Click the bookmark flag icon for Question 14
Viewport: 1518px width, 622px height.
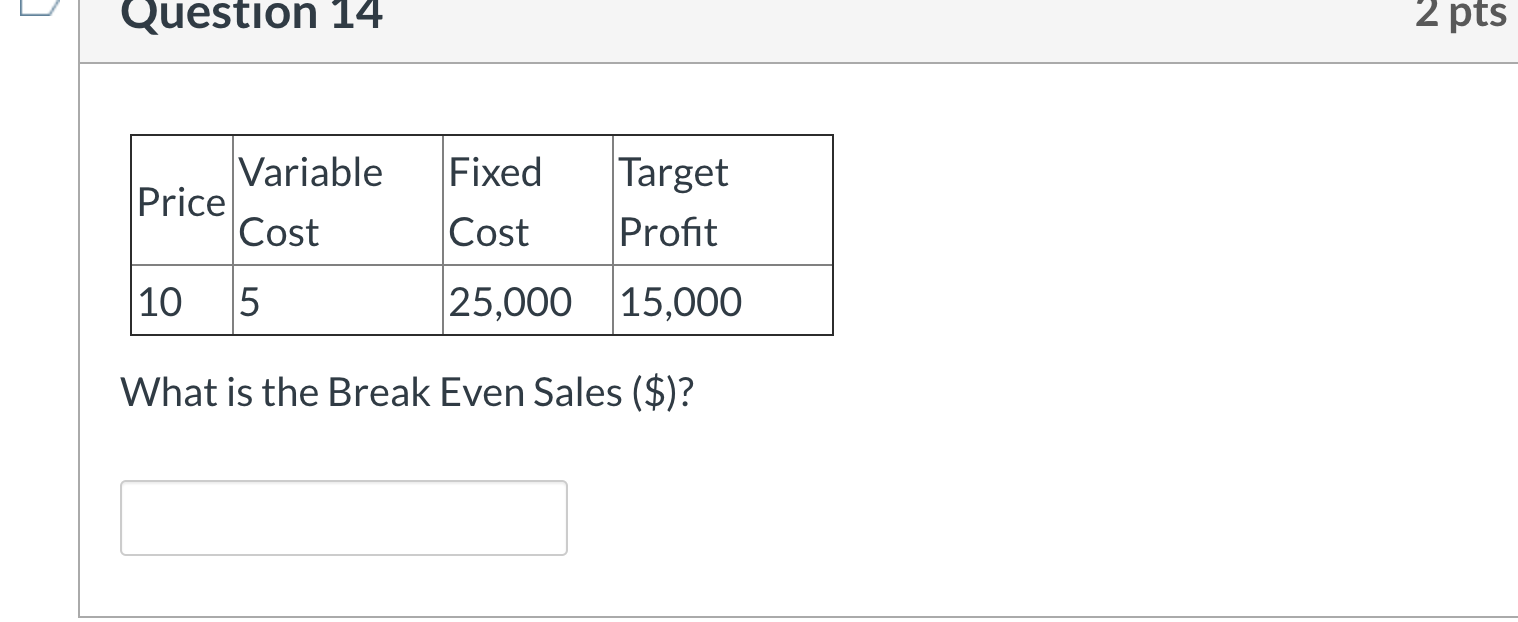click(37, 8)
